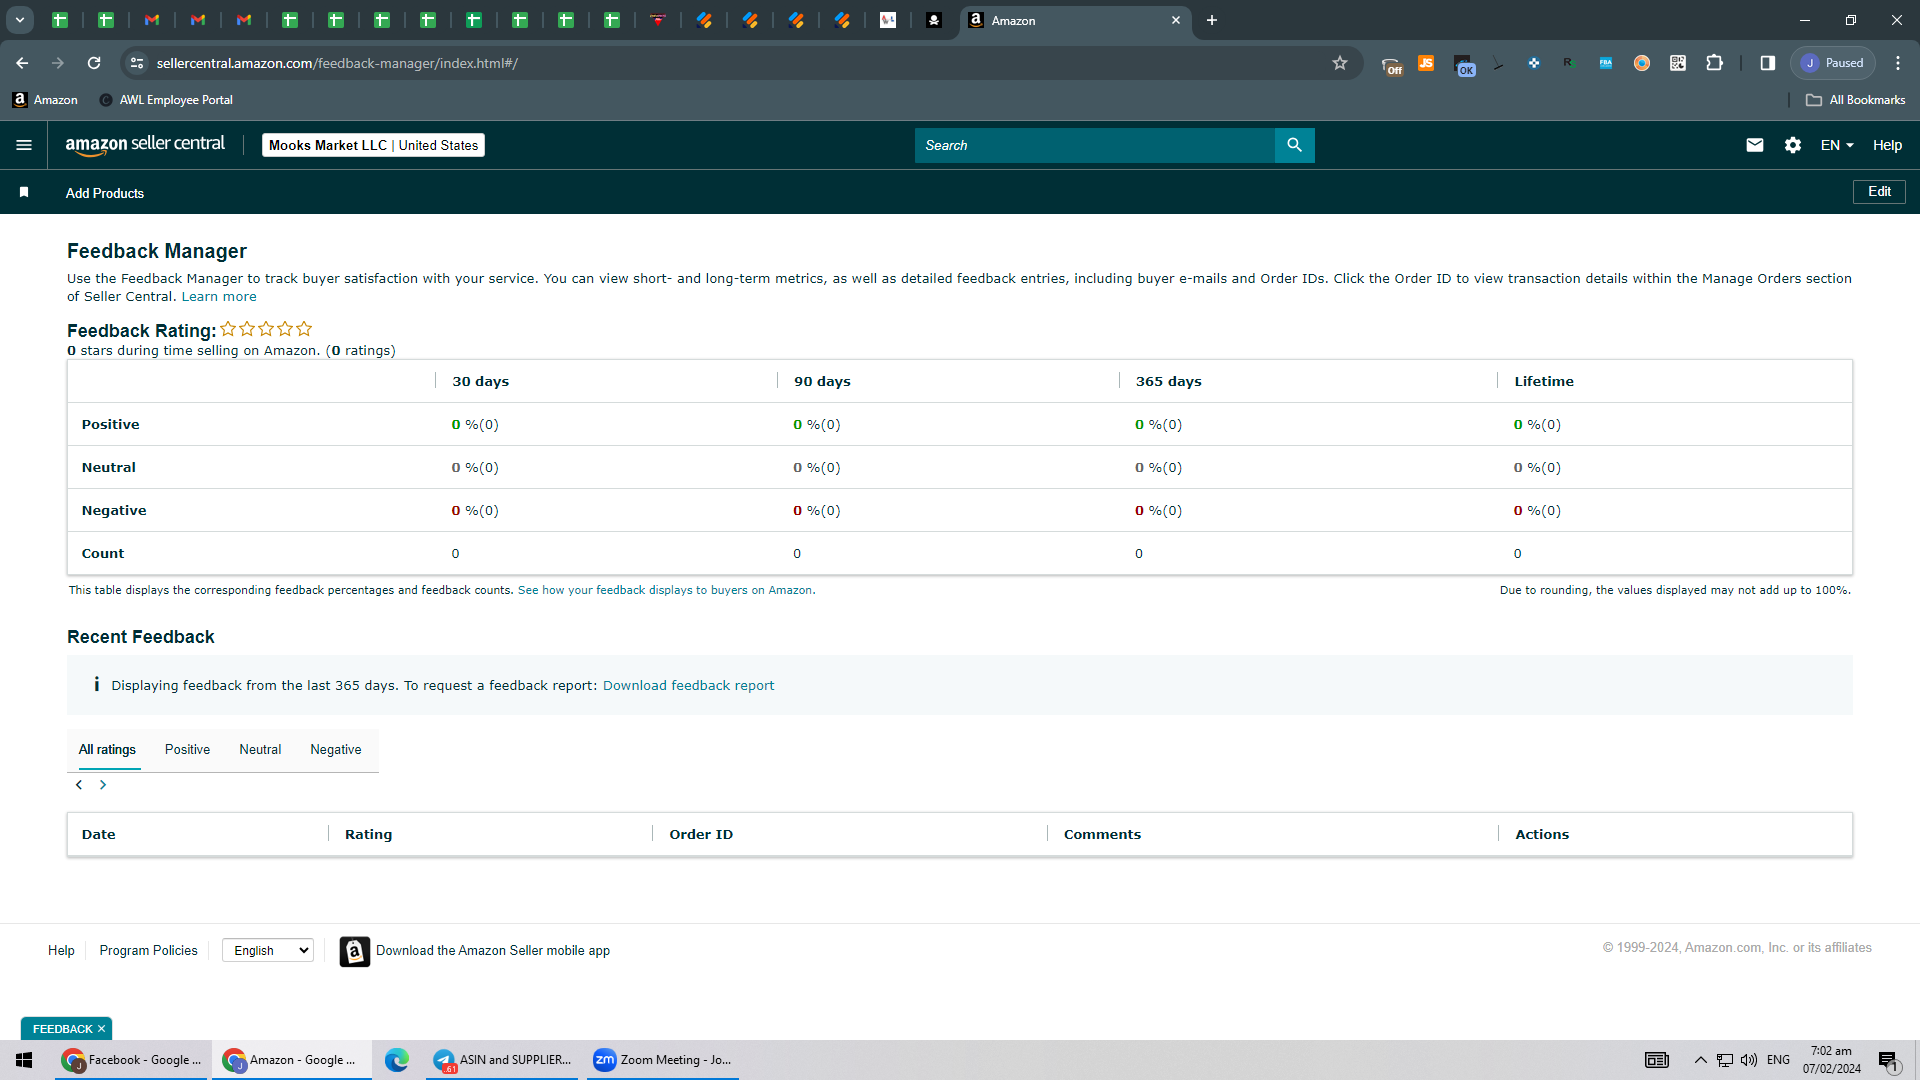Open the Seller Central hamburger menu

click(24, 145)
